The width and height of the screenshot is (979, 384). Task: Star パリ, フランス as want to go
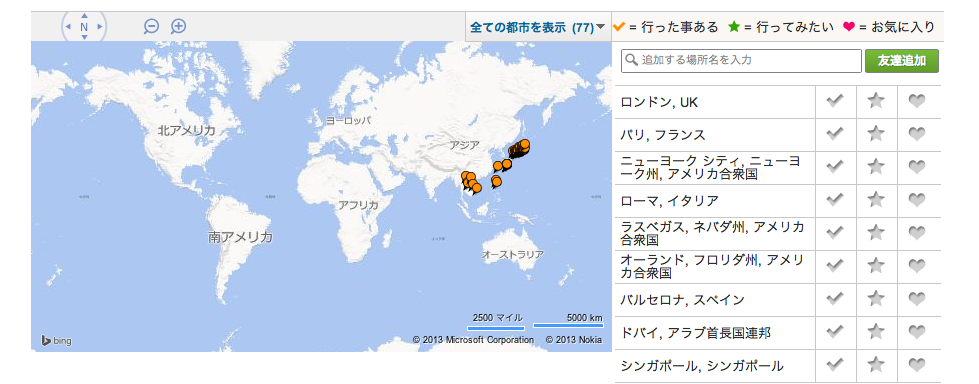click(x=876, y=134)
